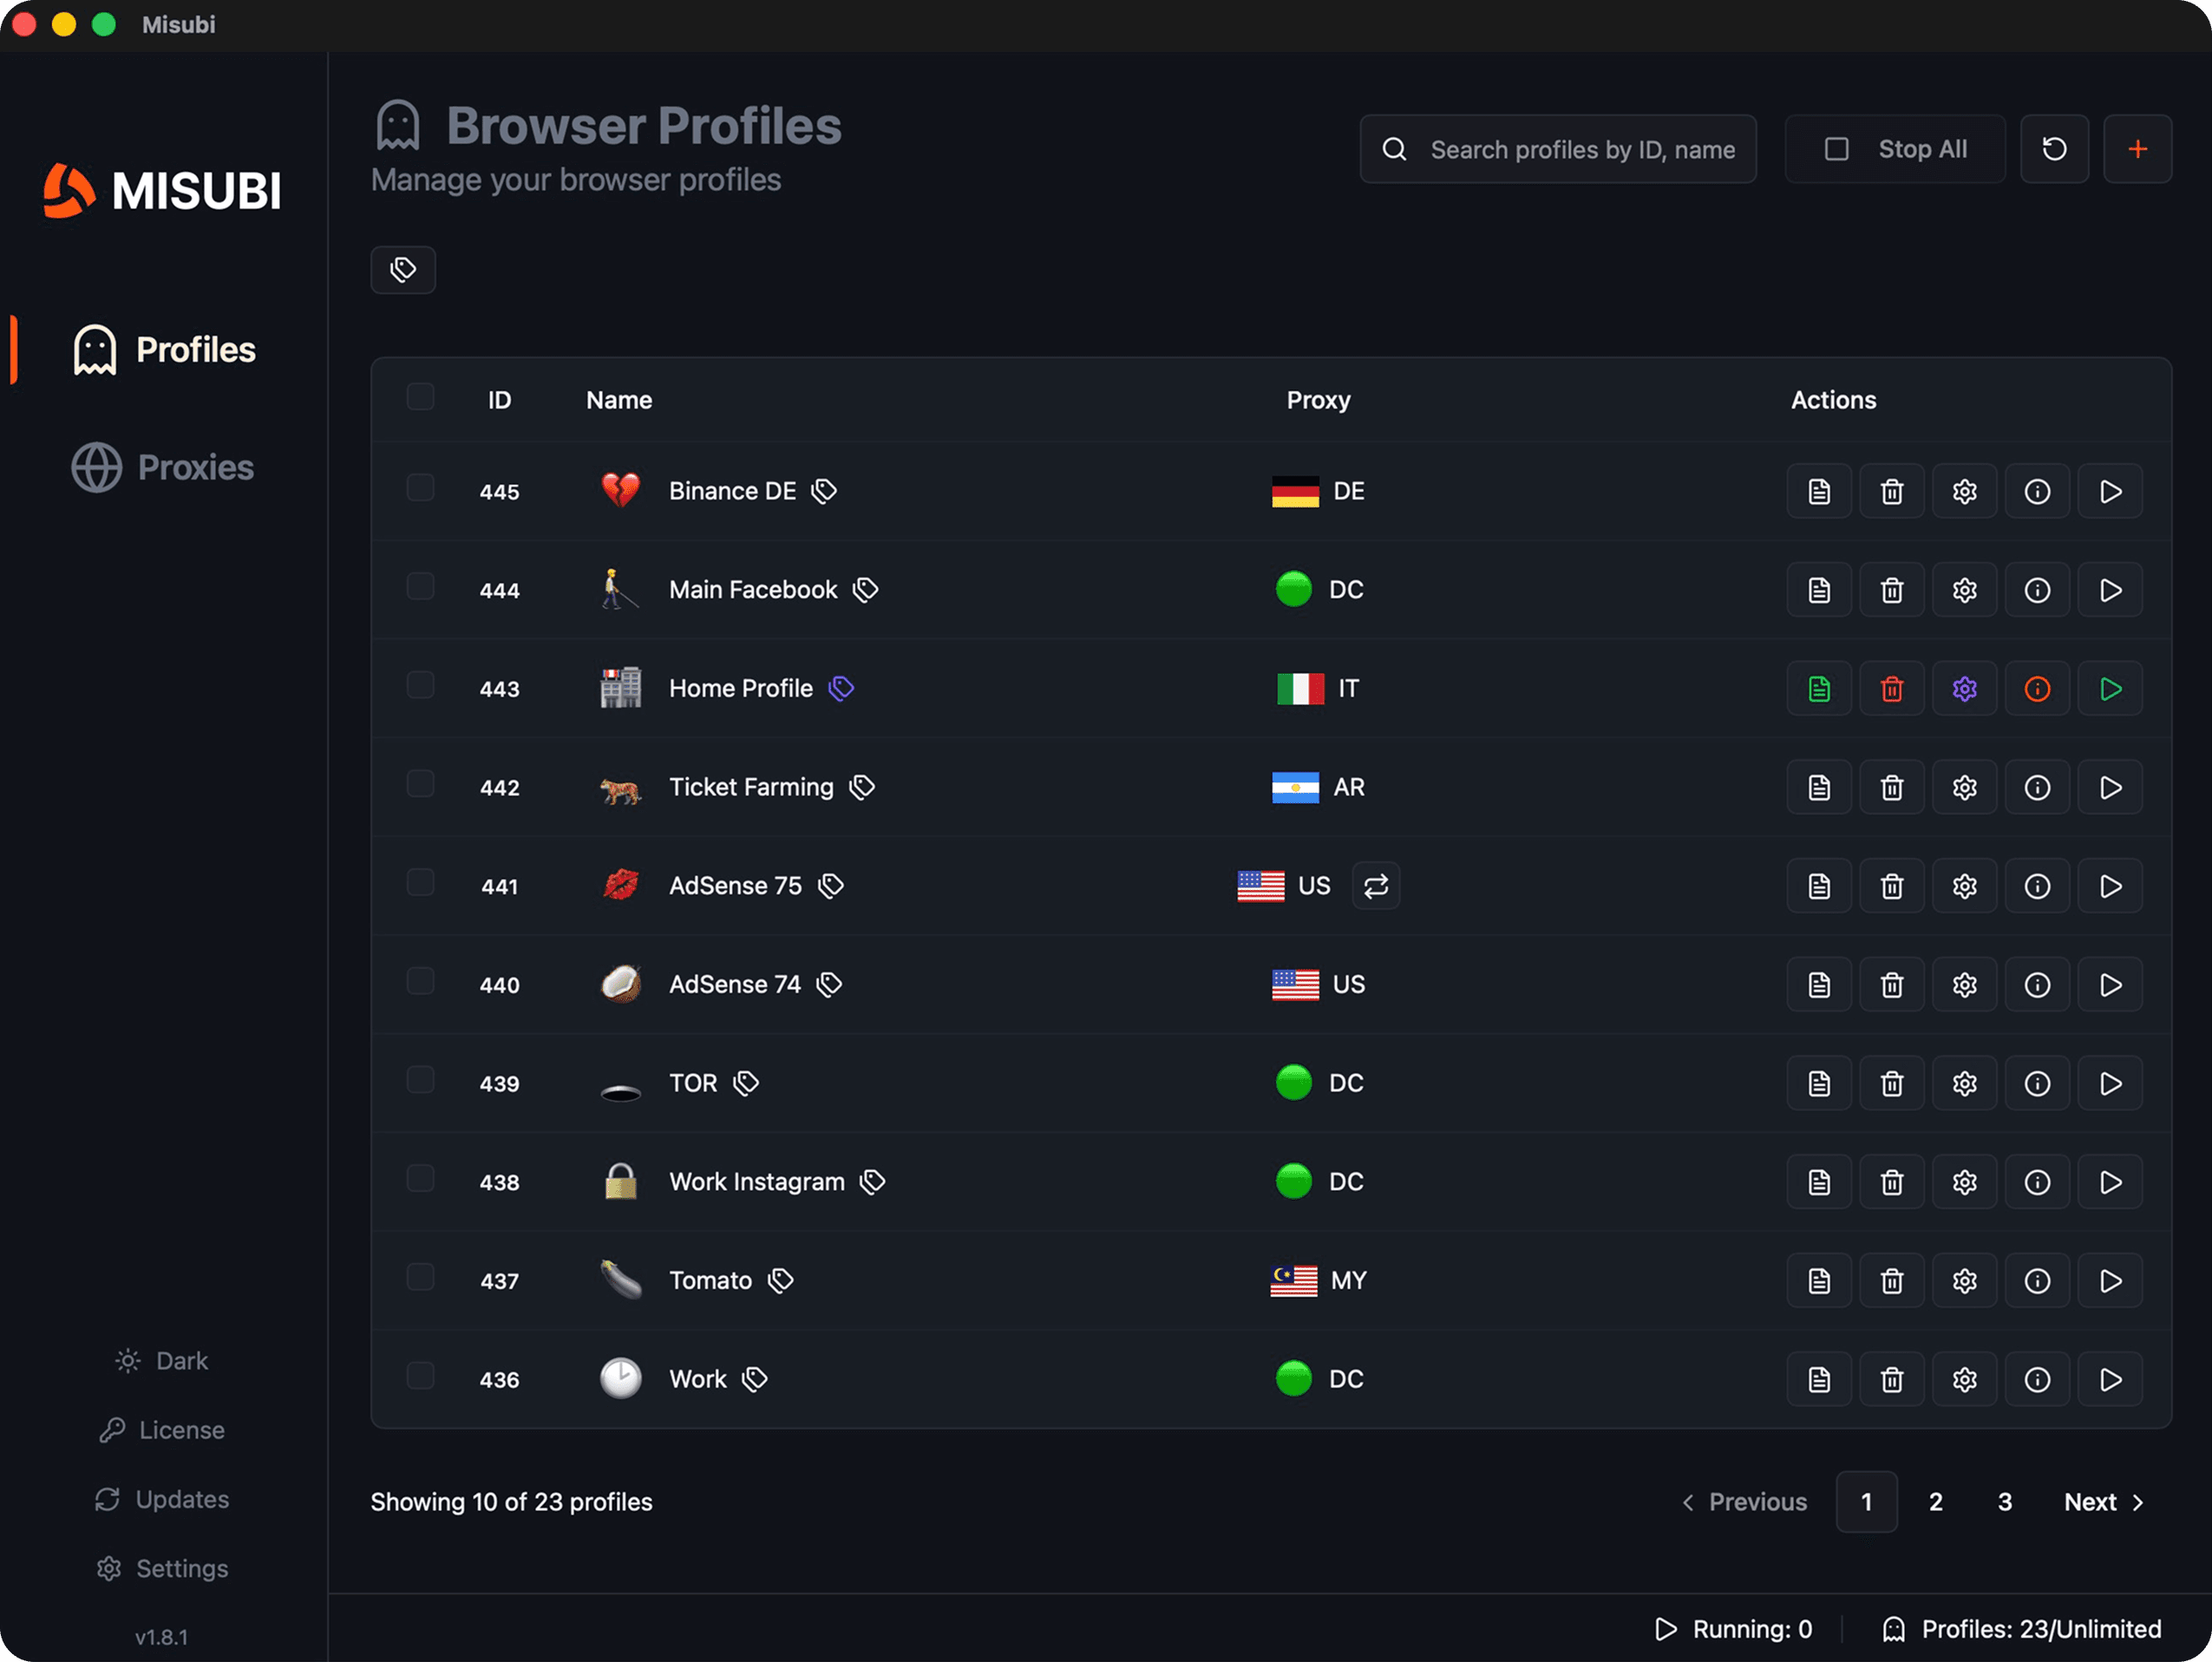Screen dimensions: 2212x1662
Task: Start the AdSense 74 profile
Action: 2110,985
